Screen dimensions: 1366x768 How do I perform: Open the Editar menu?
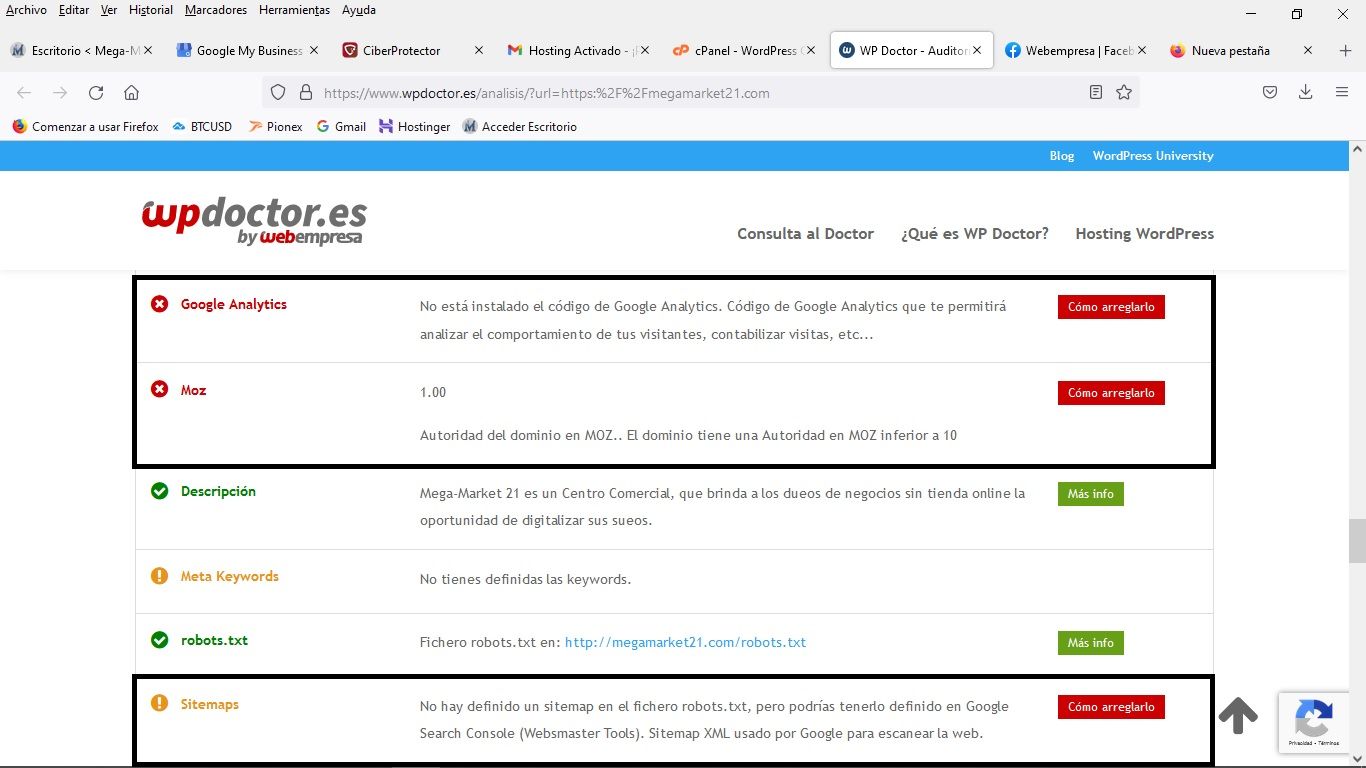(x=74, y=10)
